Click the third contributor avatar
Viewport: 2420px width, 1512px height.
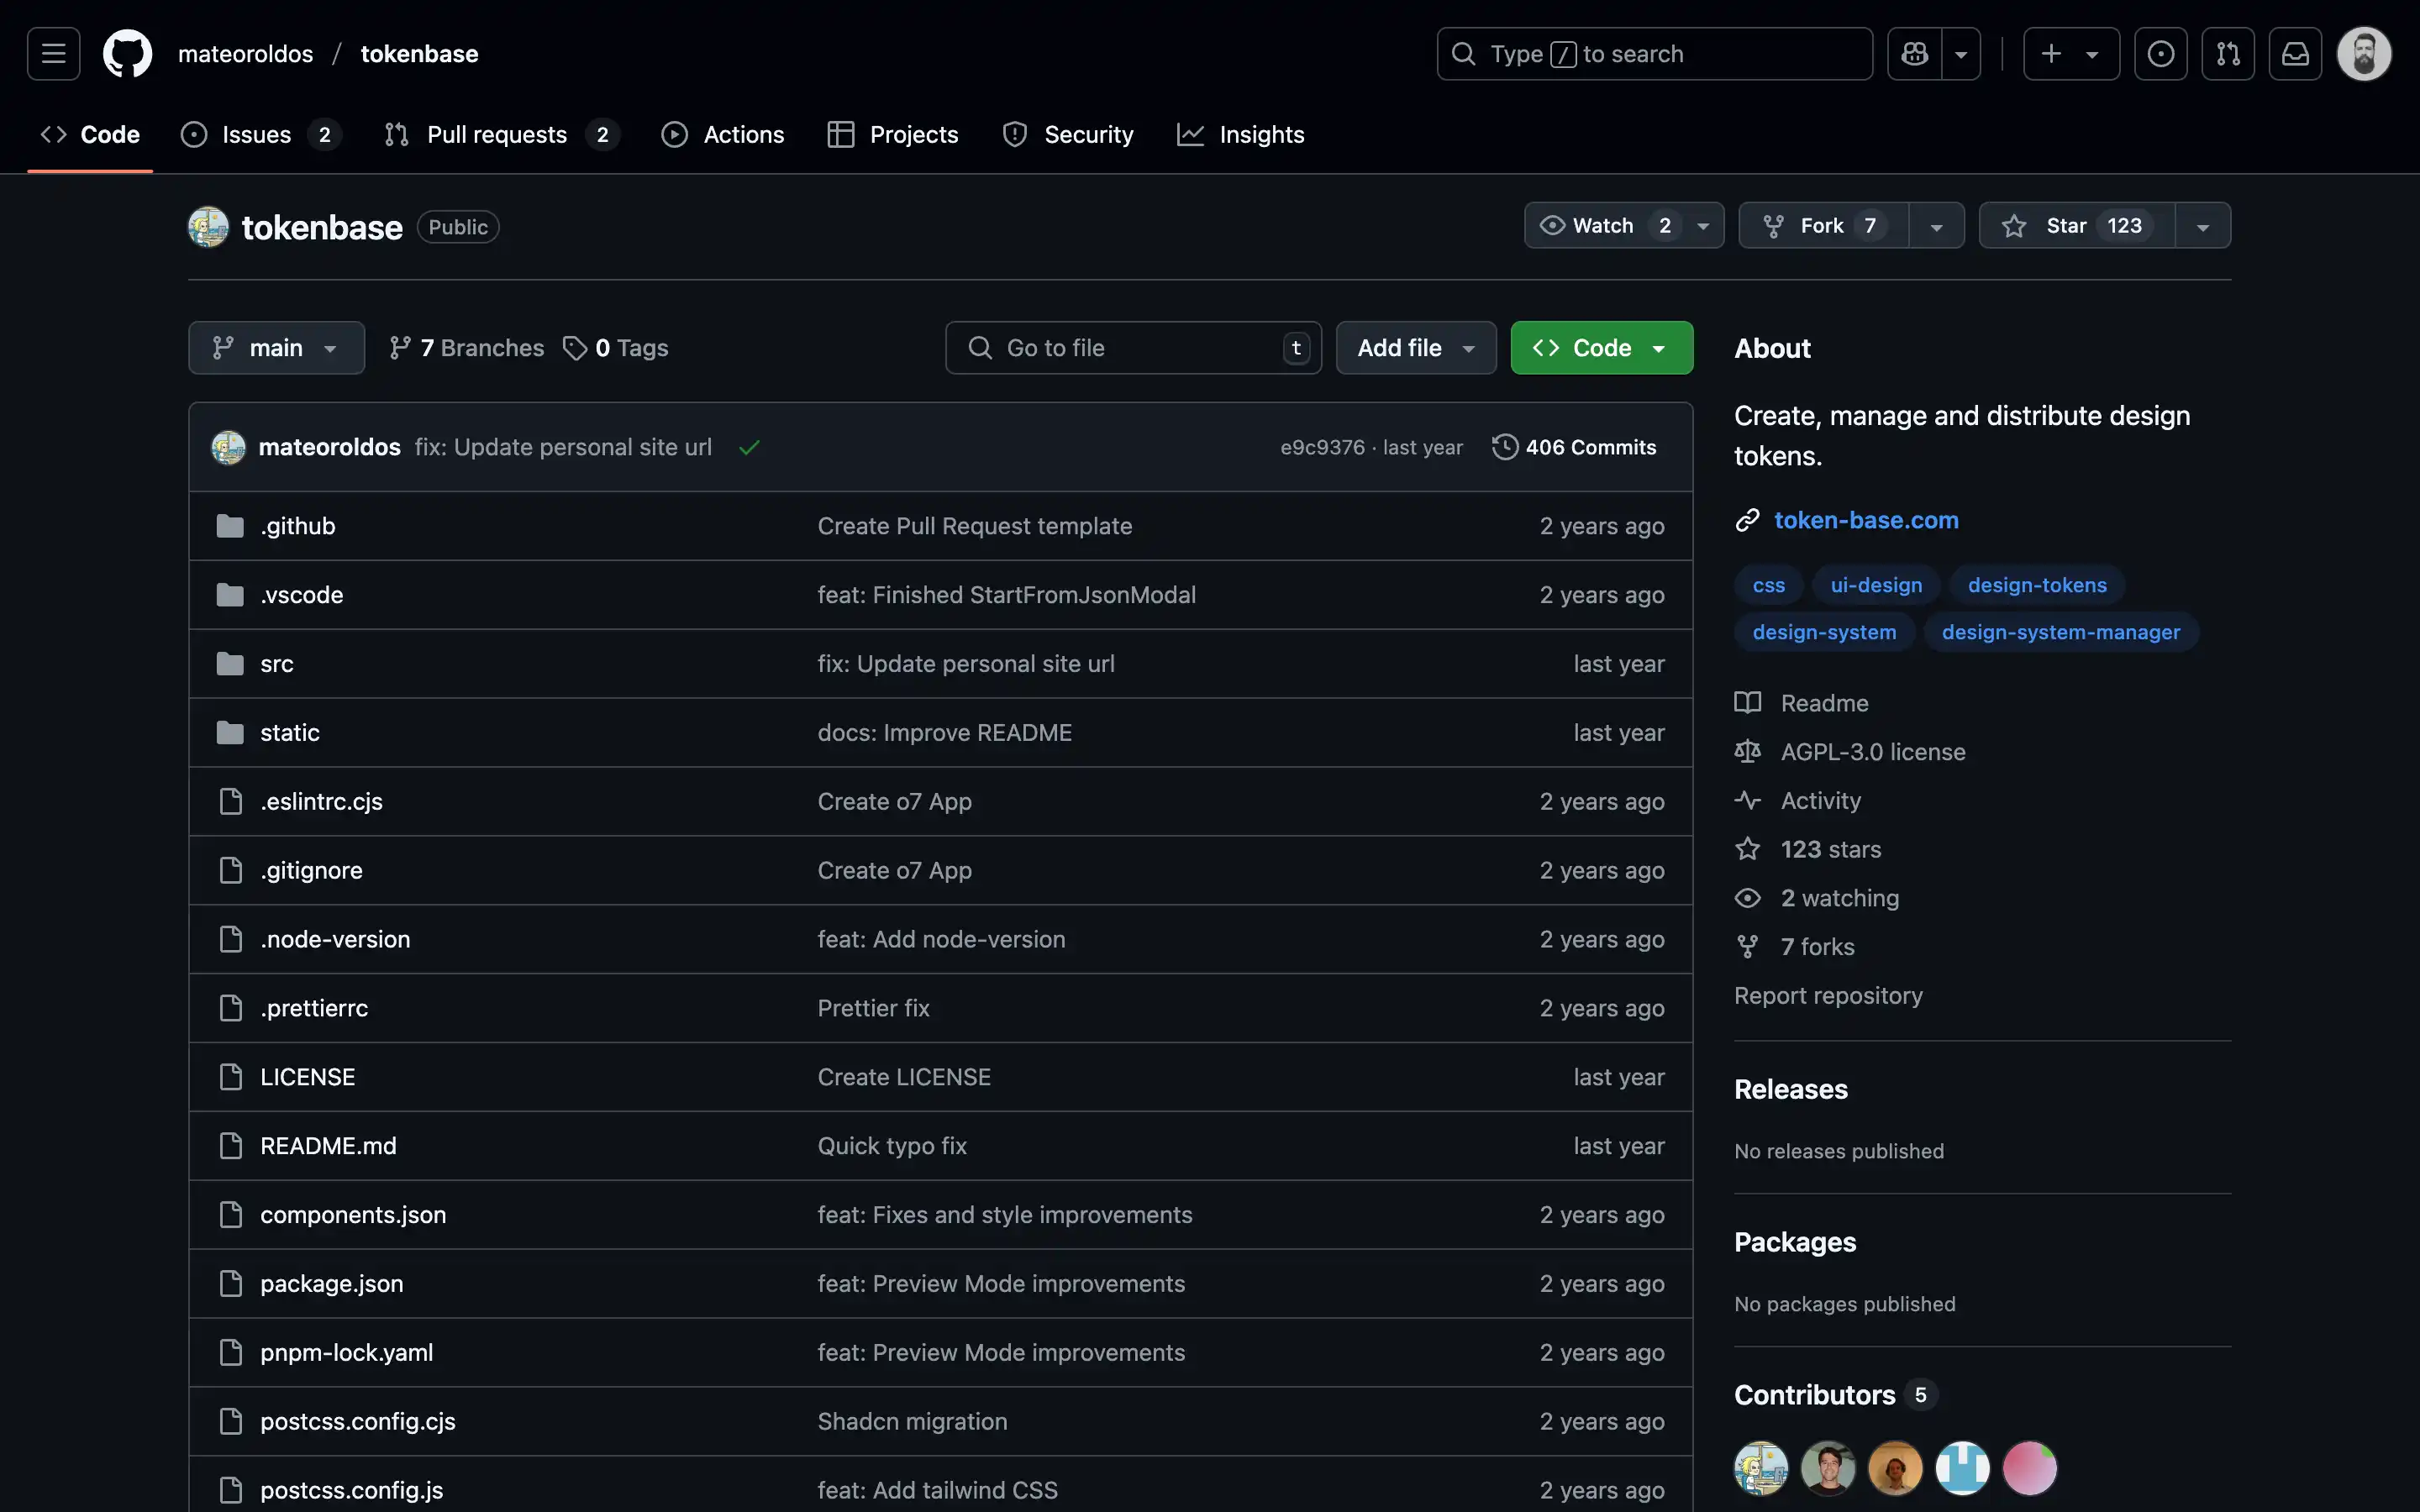(1895, 1468)
